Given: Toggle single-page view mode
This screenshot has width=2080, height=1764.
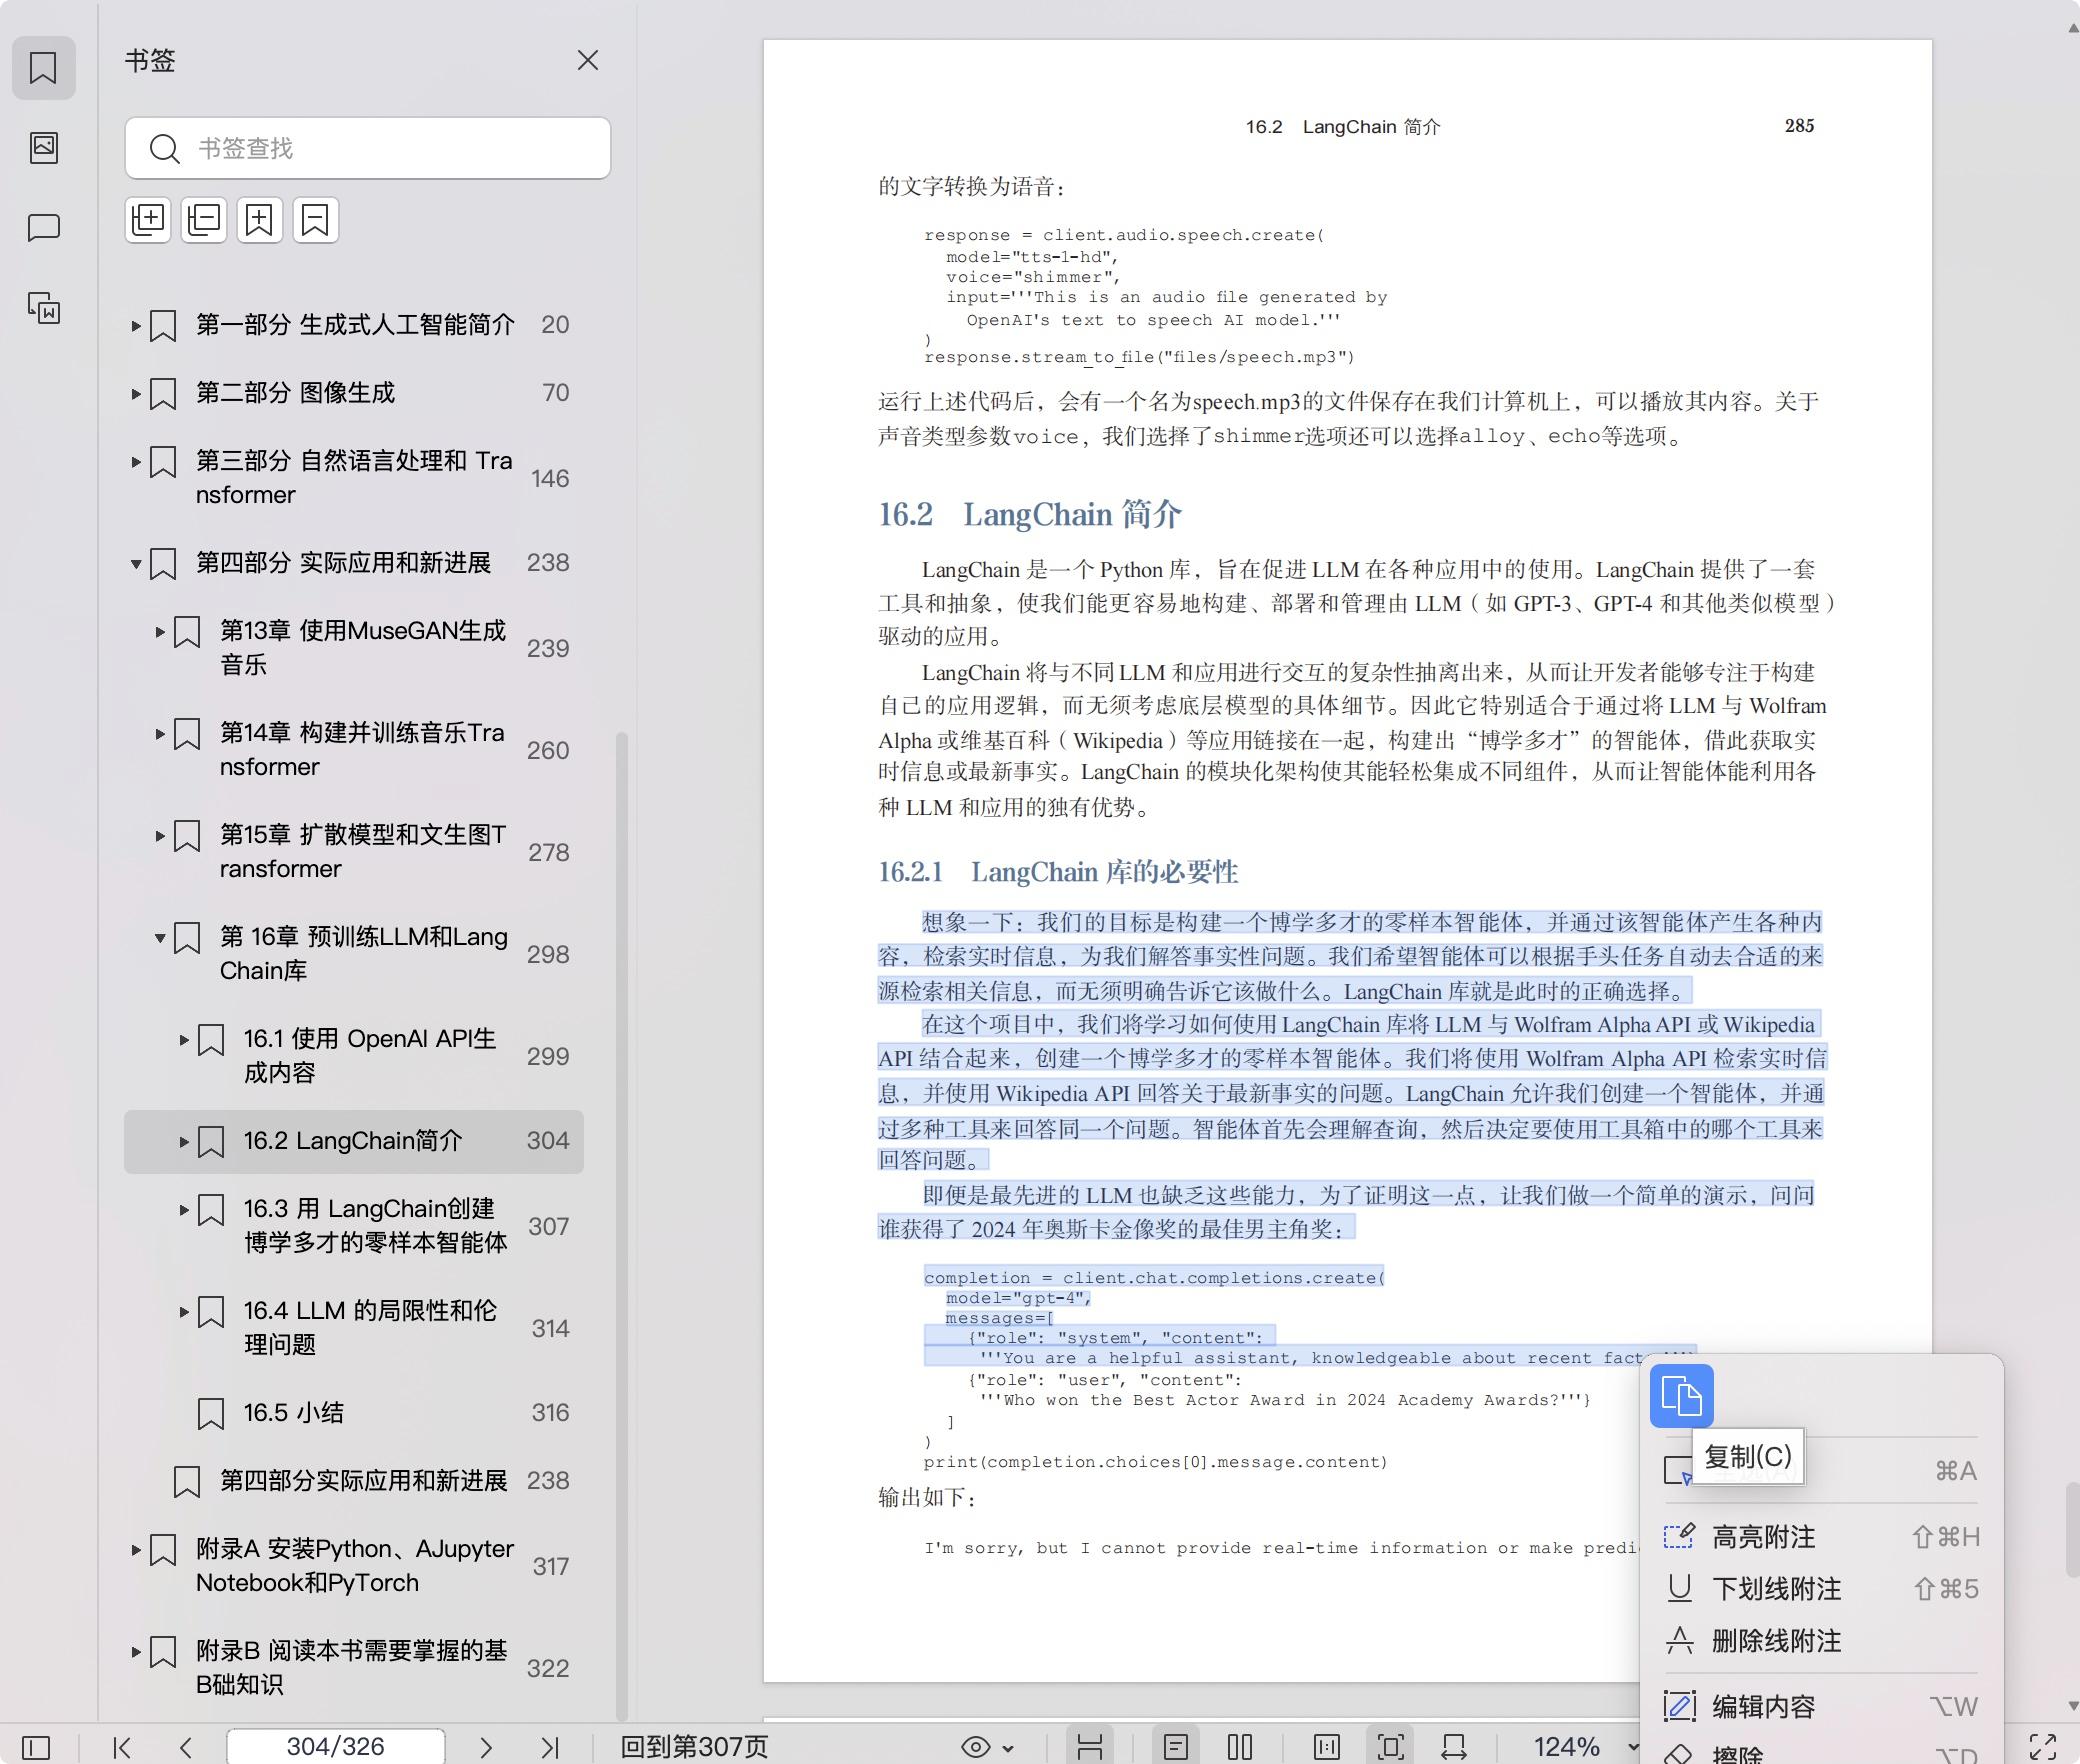Looking at the screenshot, I should [x=1176, y=1747].
